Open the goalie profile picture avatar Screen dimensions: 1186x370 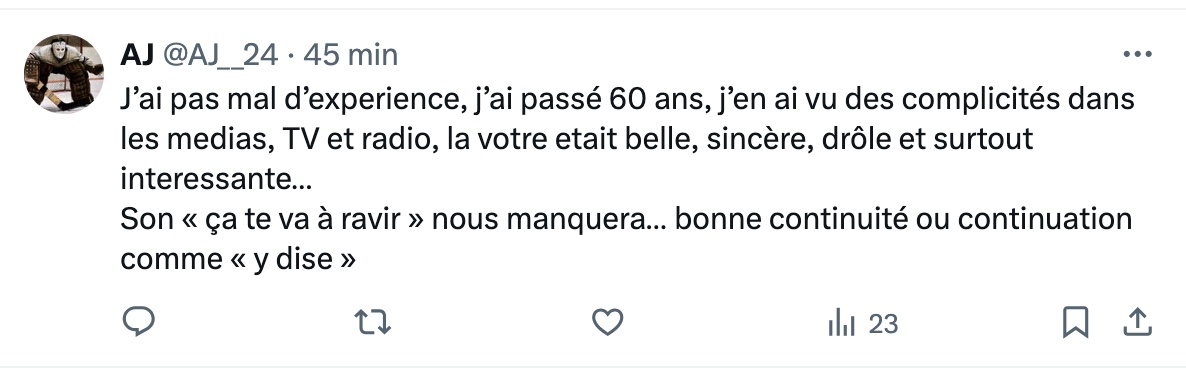(x=64, y=73)
